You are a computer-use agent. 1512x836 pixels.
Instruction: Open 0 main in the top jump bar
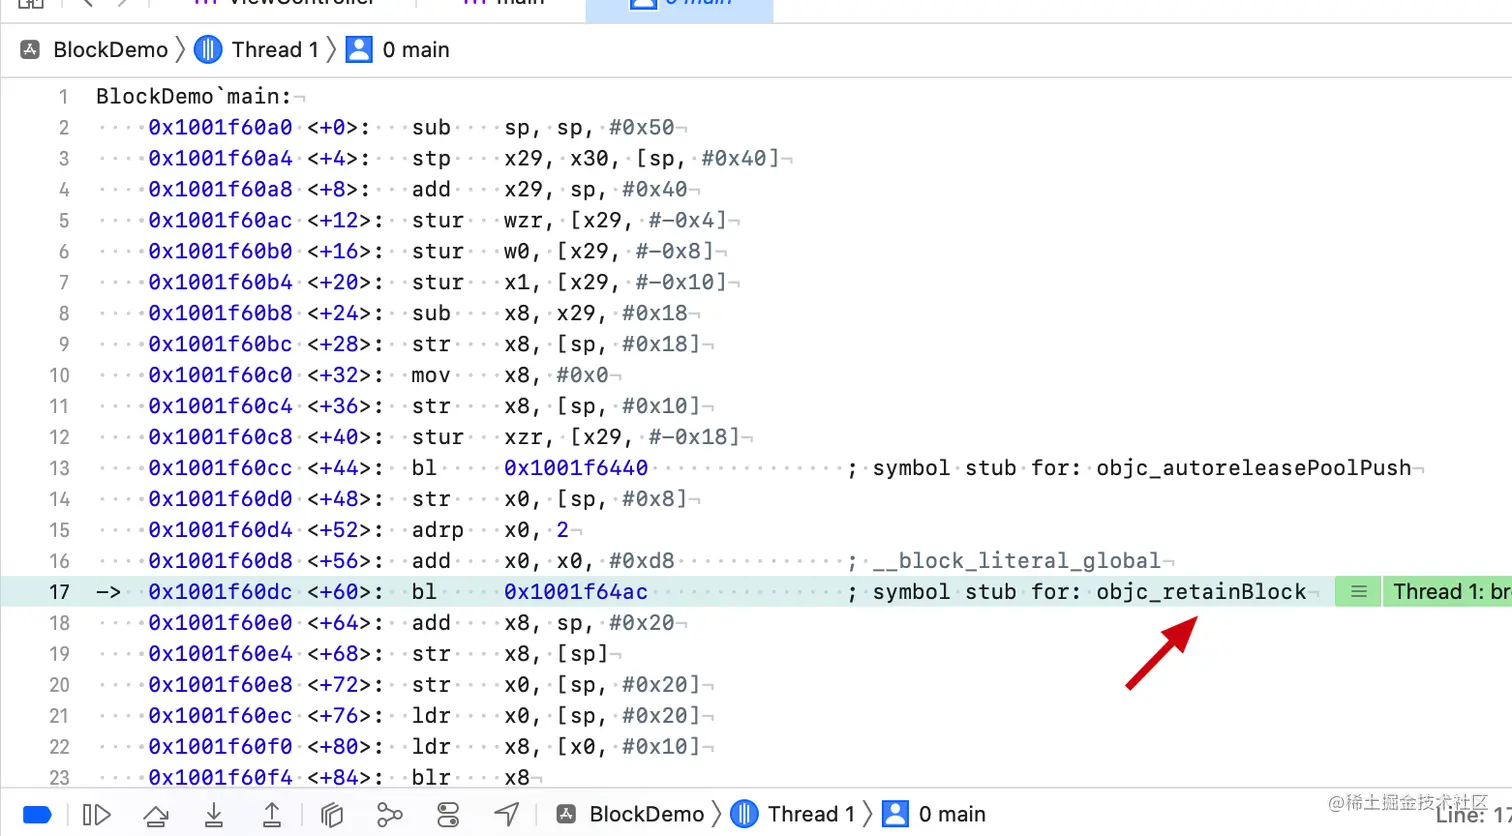[x=398, y=49]
